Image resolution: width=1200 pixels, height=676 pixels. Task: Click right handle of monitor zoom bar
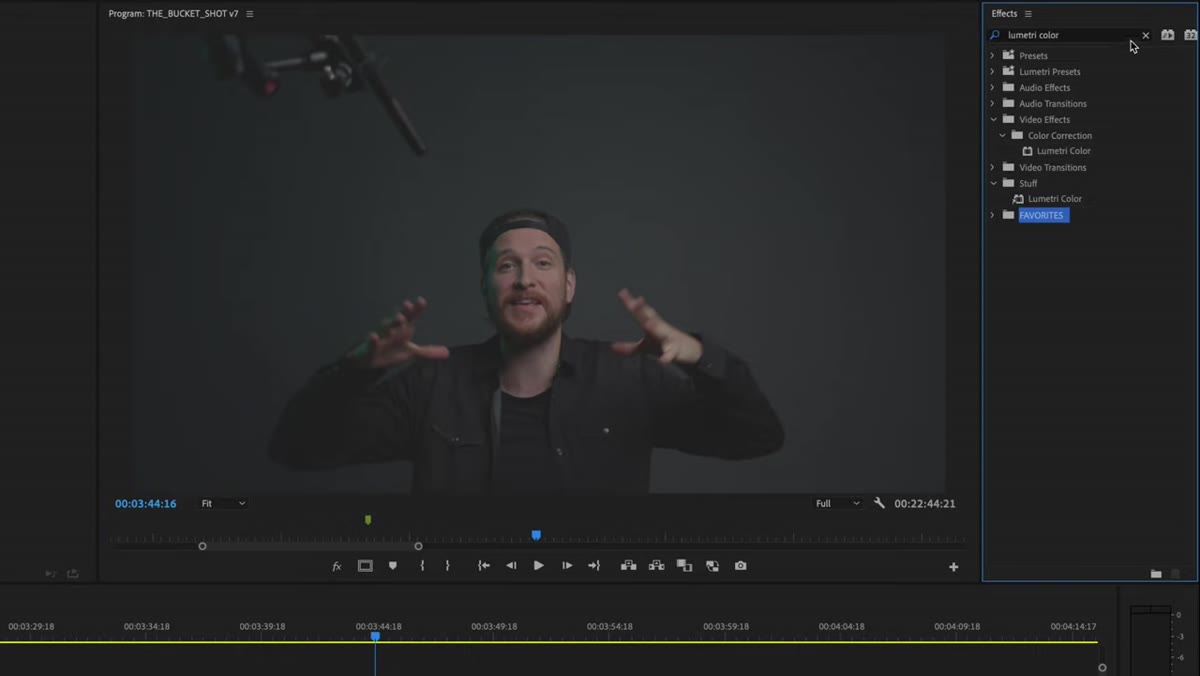point(418,546)
